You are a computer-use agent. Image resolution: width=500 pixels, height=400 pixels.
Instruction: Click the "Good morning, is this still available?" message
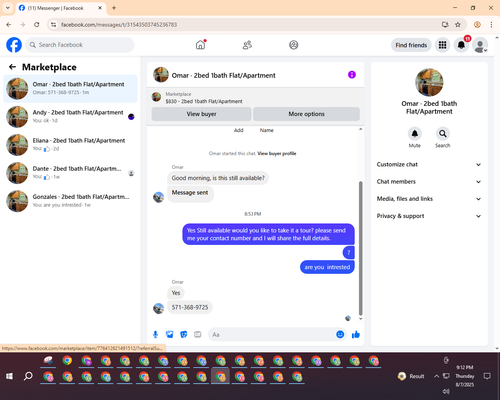218,178
